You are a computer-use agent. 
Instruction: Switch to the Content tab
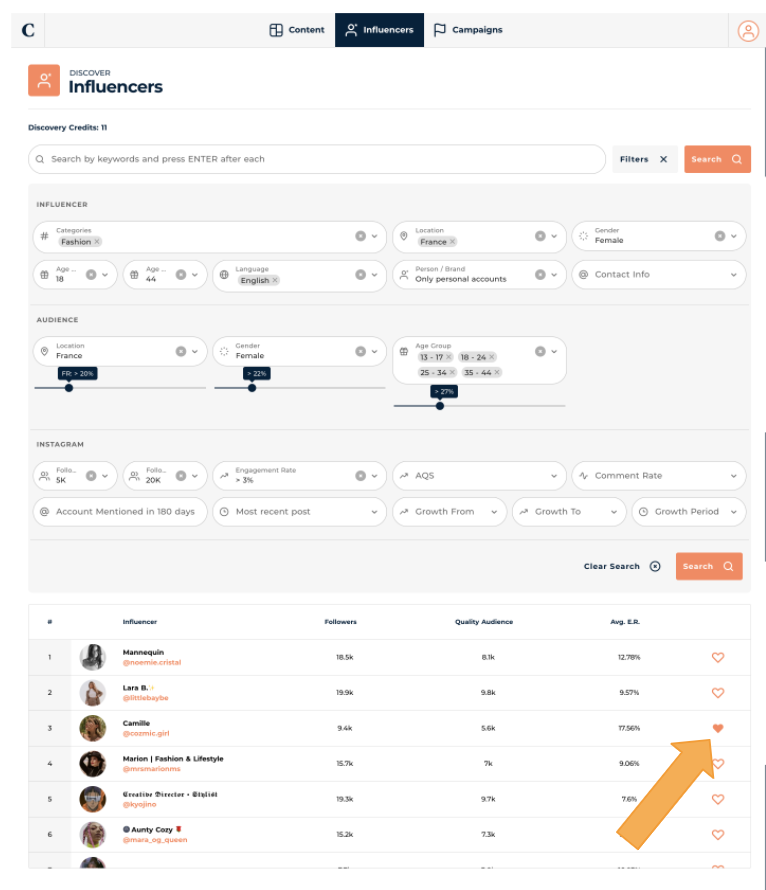click(x=297, y=30)
